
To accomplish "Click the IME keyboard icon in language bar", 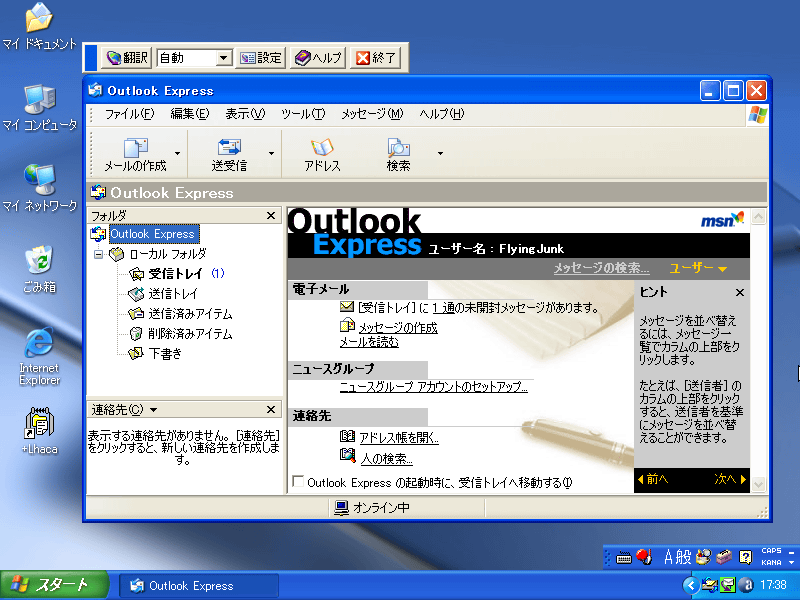I will [x=623, y=558].
